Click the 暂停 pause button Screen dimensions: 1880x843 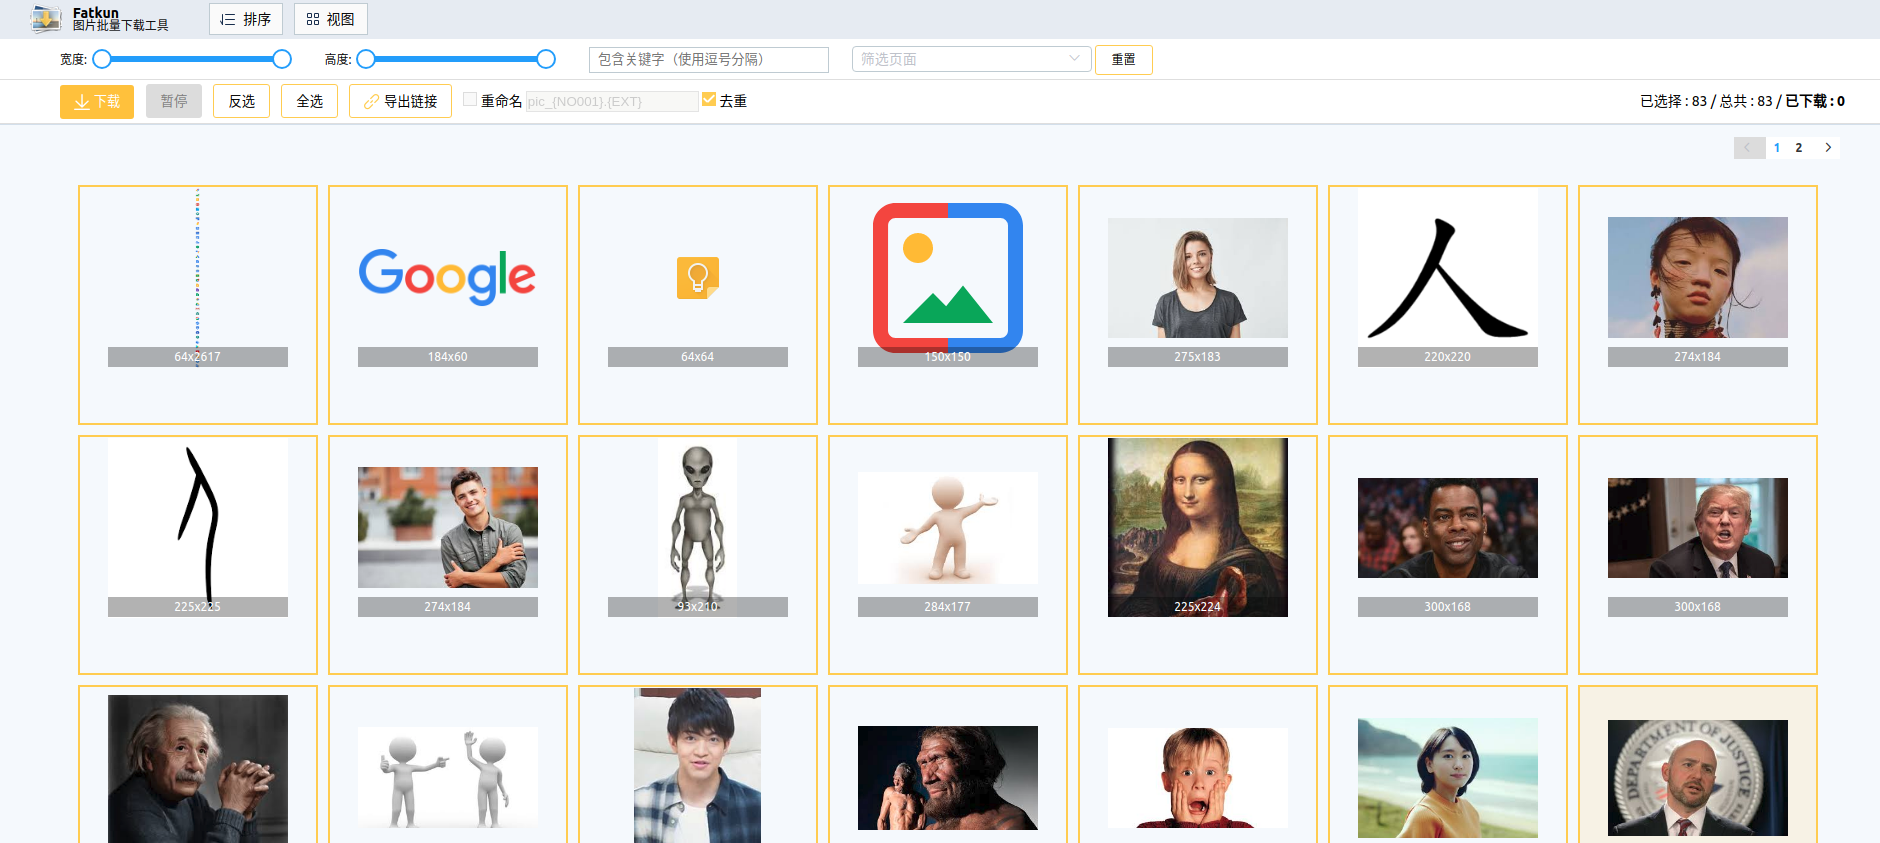(x=174, y=101)
